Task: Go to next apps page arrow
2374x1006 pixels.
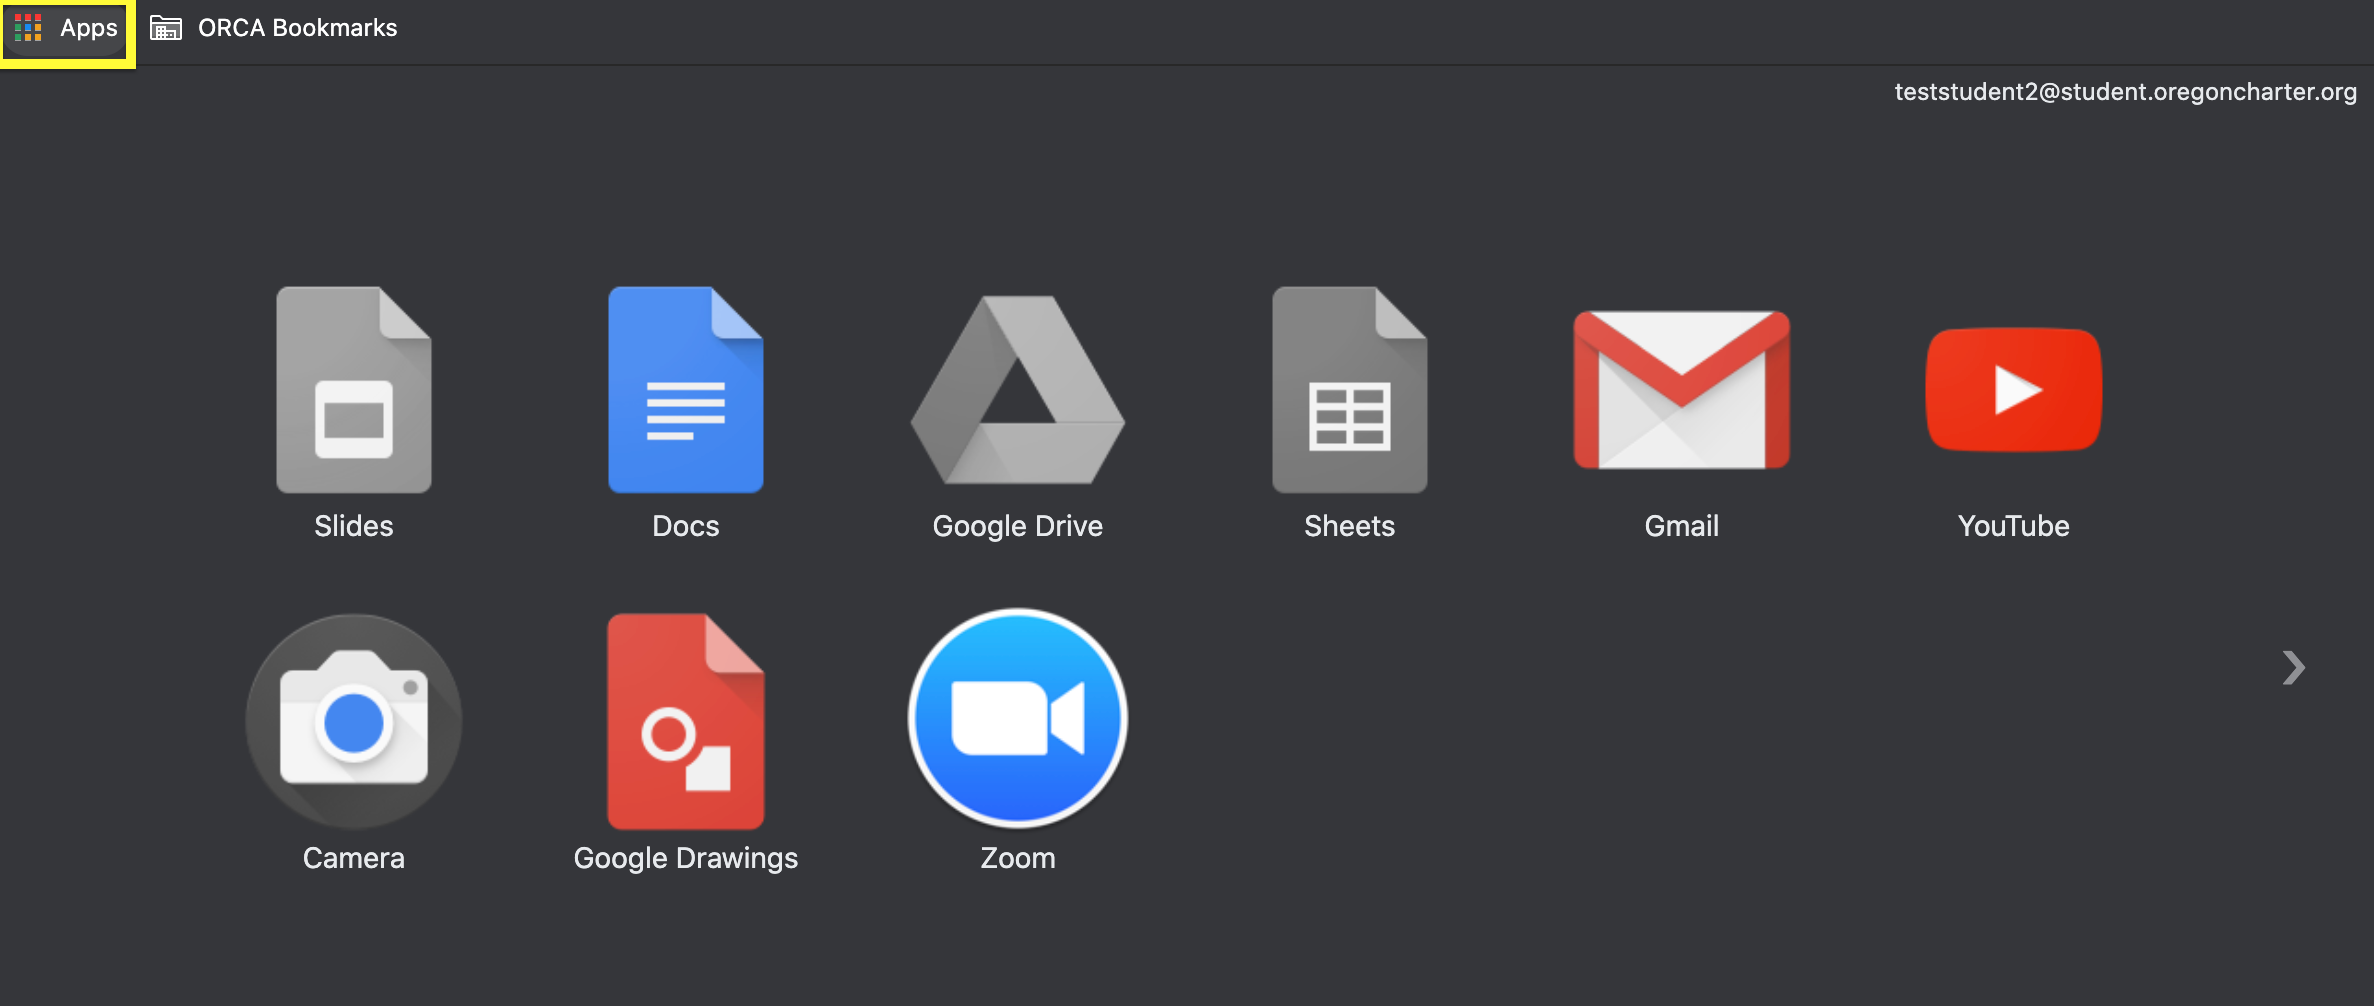Action: (x=2294, y=668)
